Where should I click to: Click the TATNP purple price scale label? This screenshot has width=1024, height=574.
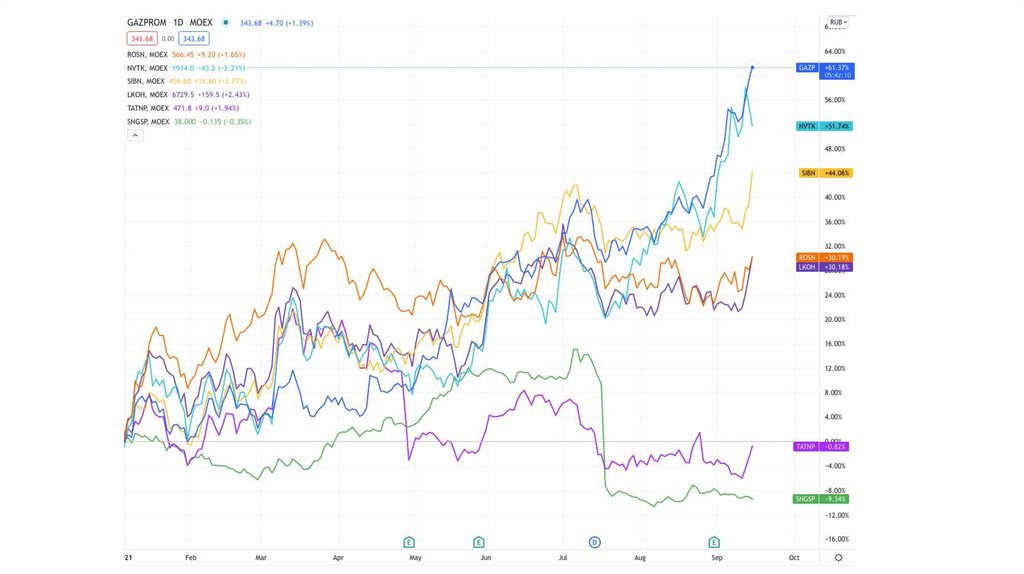tap(806, 446)
